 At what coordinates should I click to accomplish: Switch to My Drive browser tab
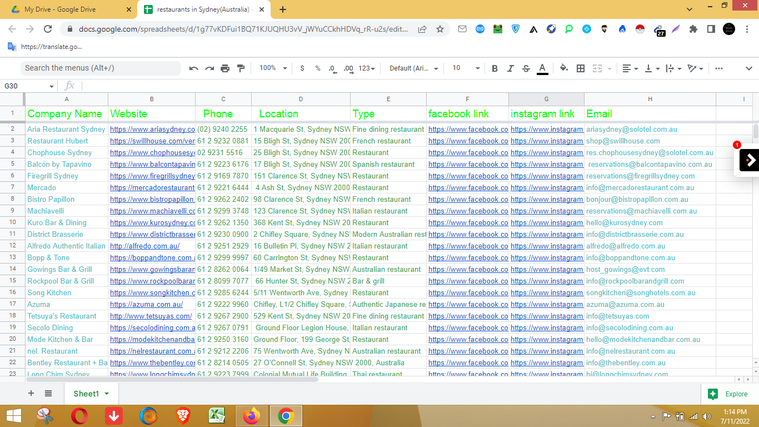pyautogui.click(x=65, y=9)
